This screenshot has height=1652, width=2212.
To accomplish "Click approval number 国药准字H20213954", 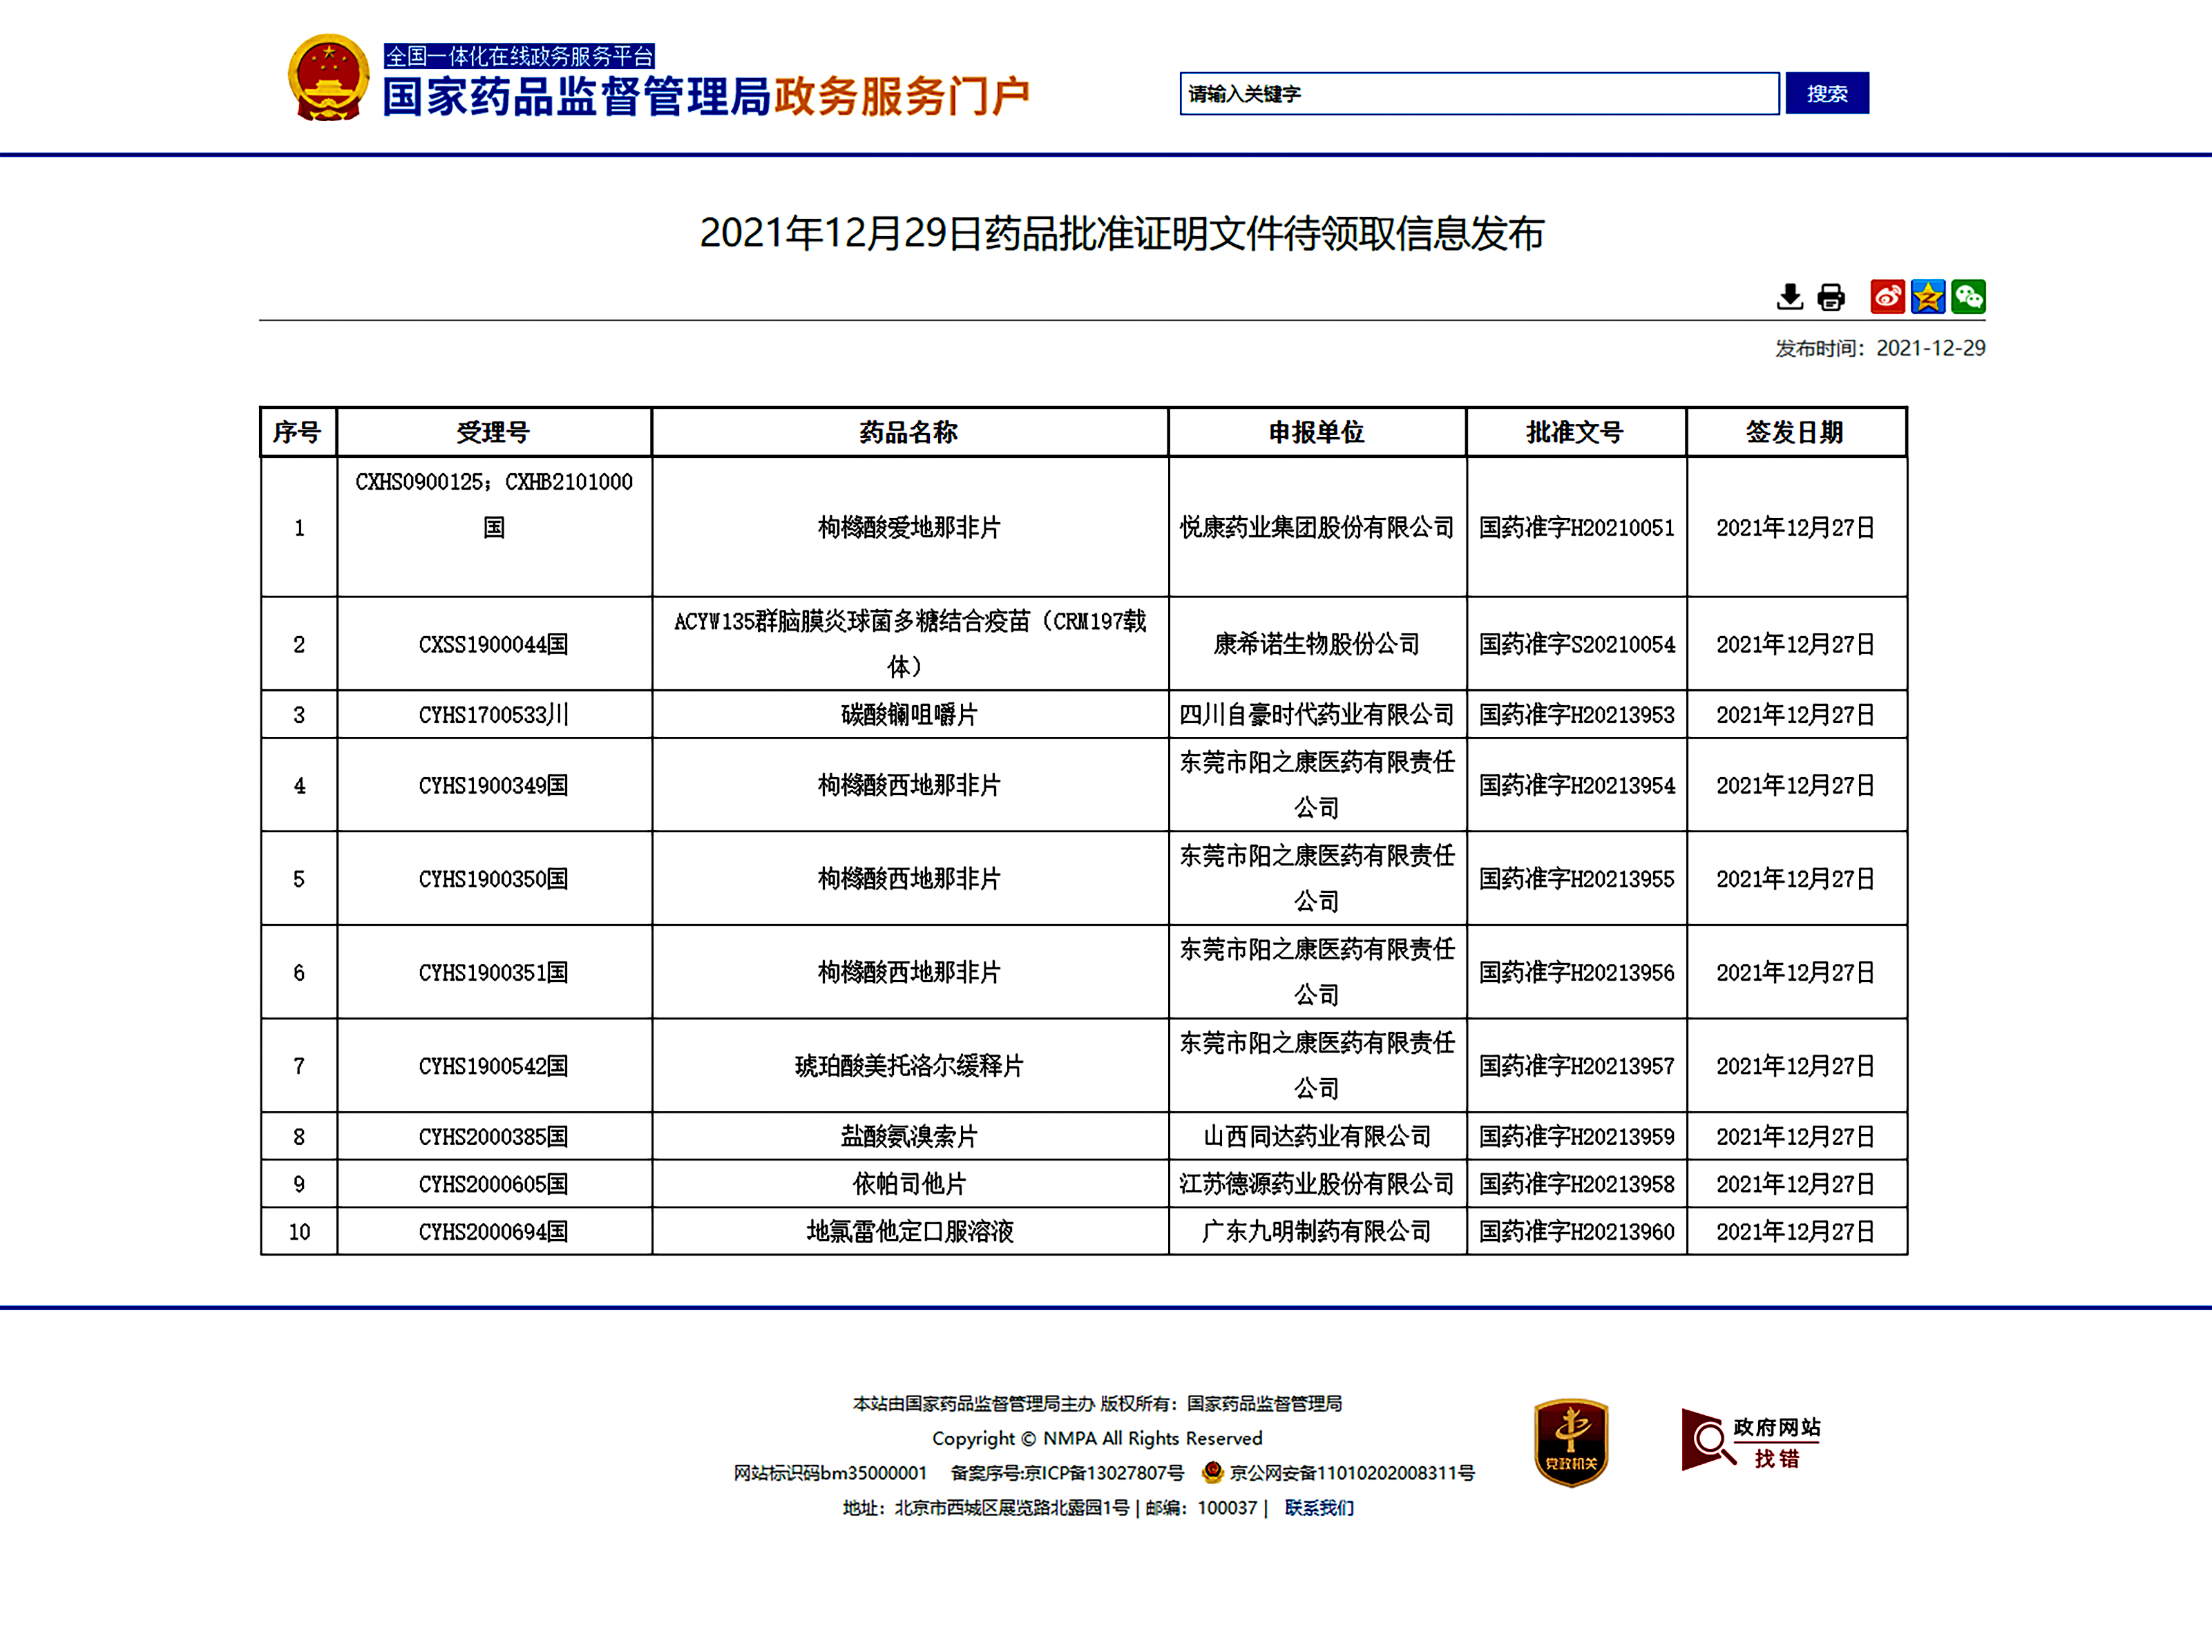I will coord(1576,786).
